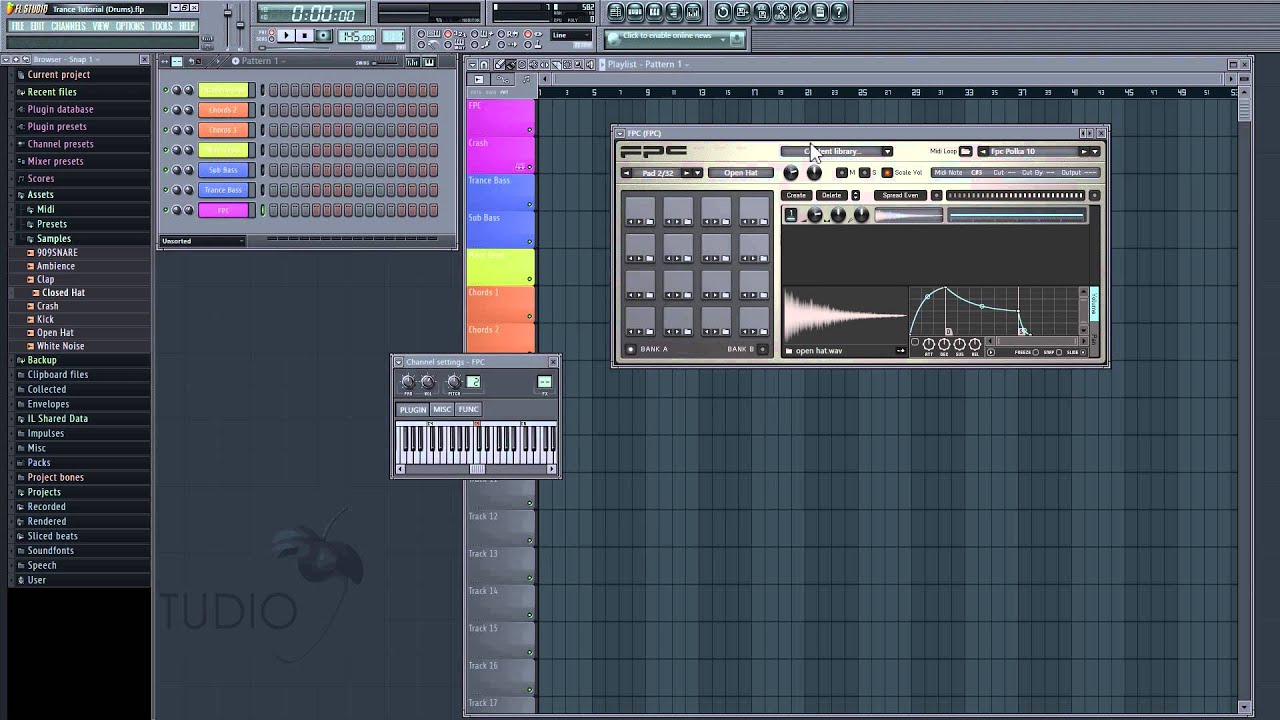Open the FPC Midi Loop folder icon
Screen dimensions: 1280x720
[965, 151]
